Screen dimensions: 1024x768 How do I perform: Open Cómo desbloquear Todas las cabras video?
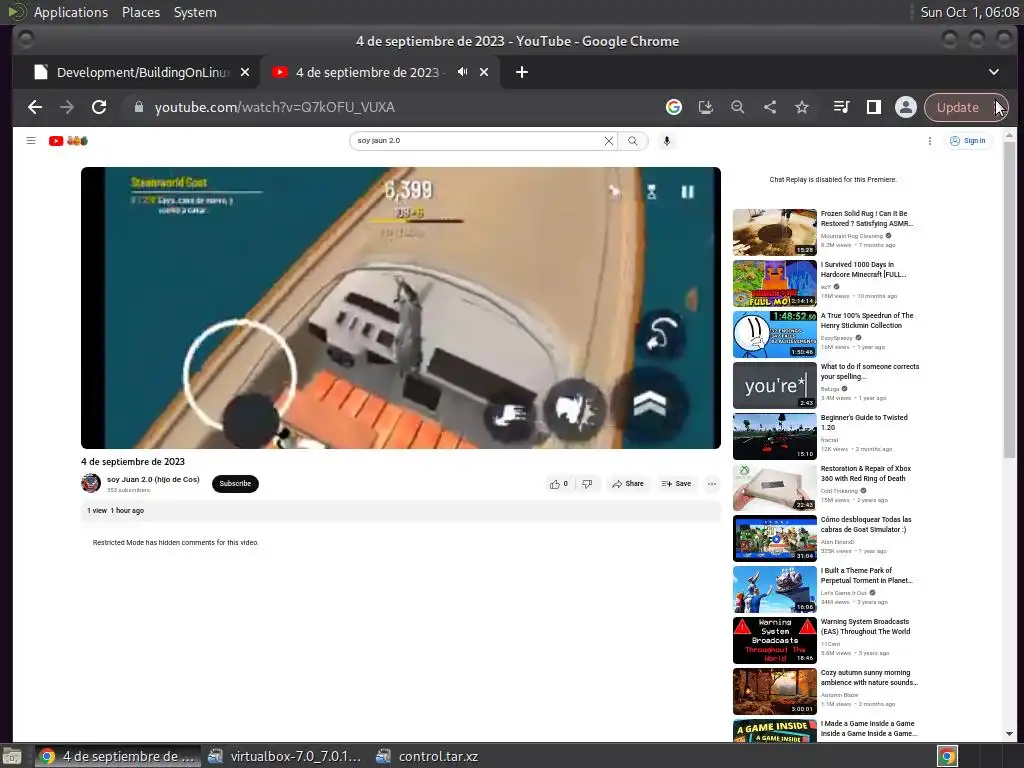pos(775,538)
